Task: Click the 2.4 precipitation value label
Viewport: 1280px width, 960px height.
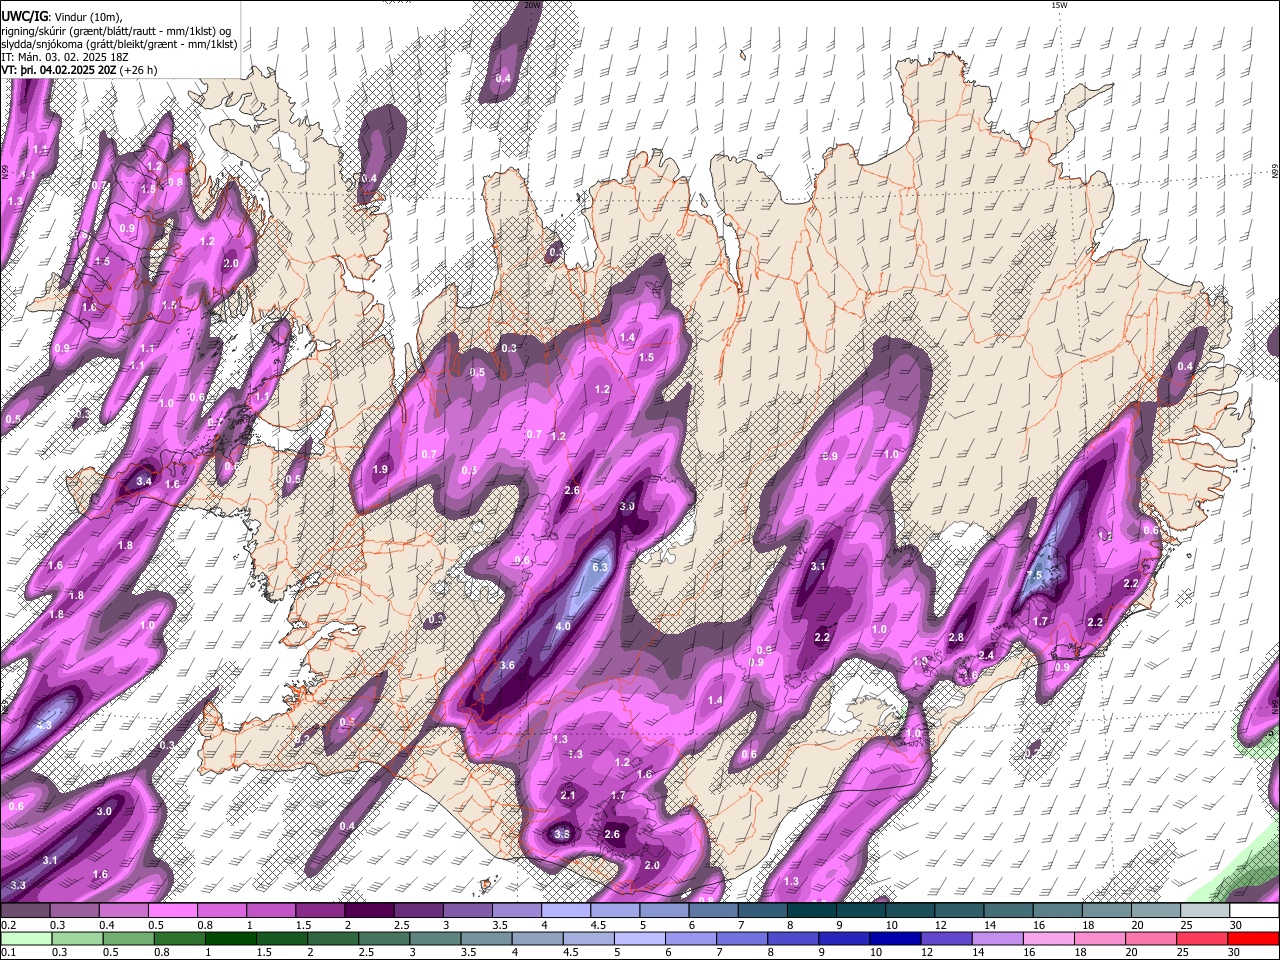Action: pos(986,656)
